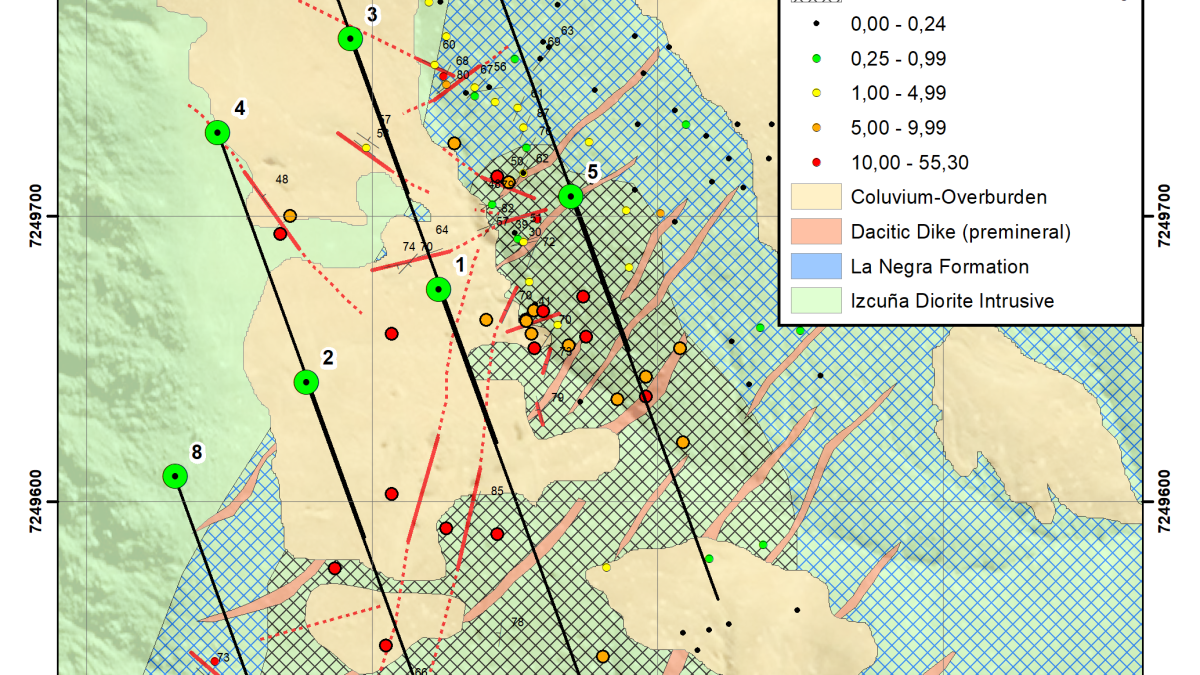Click the green drill hole marker 3
Viewport: 1200px width, 675px height.
(350, 38)
